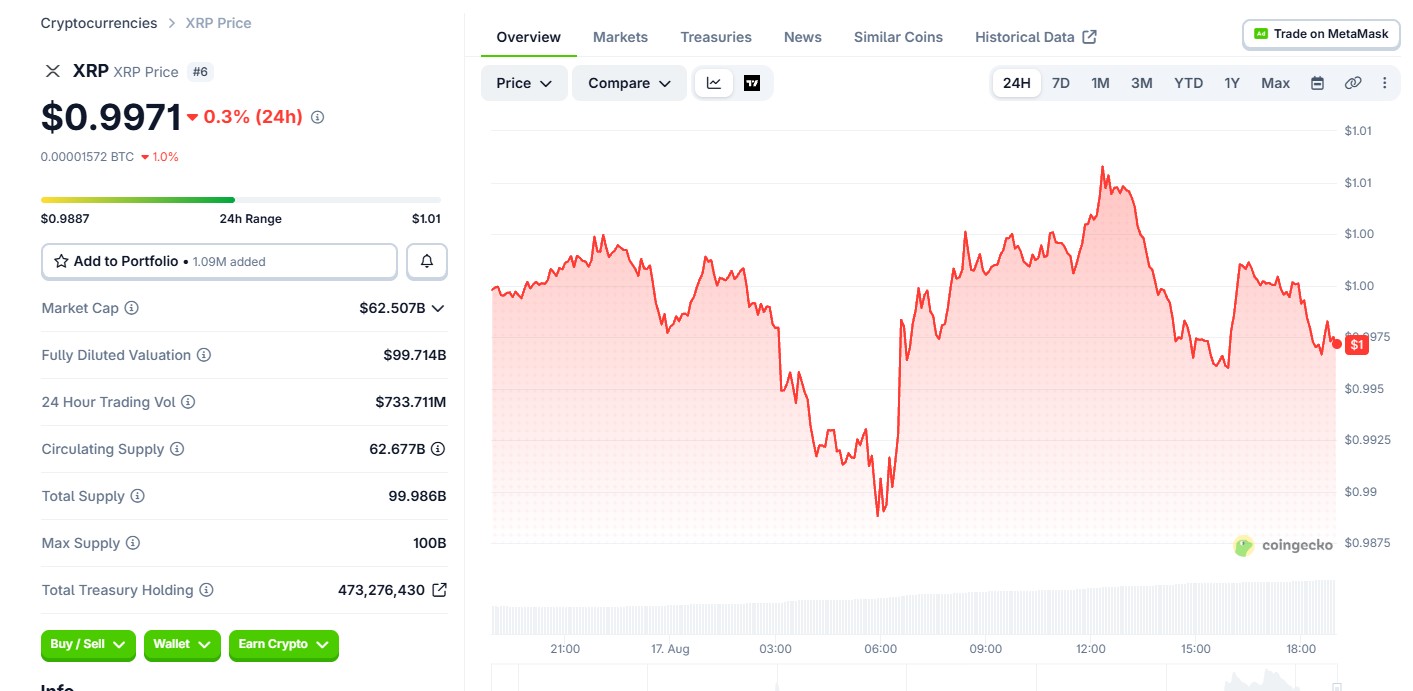Select the 1M time range

(1100, 83)
